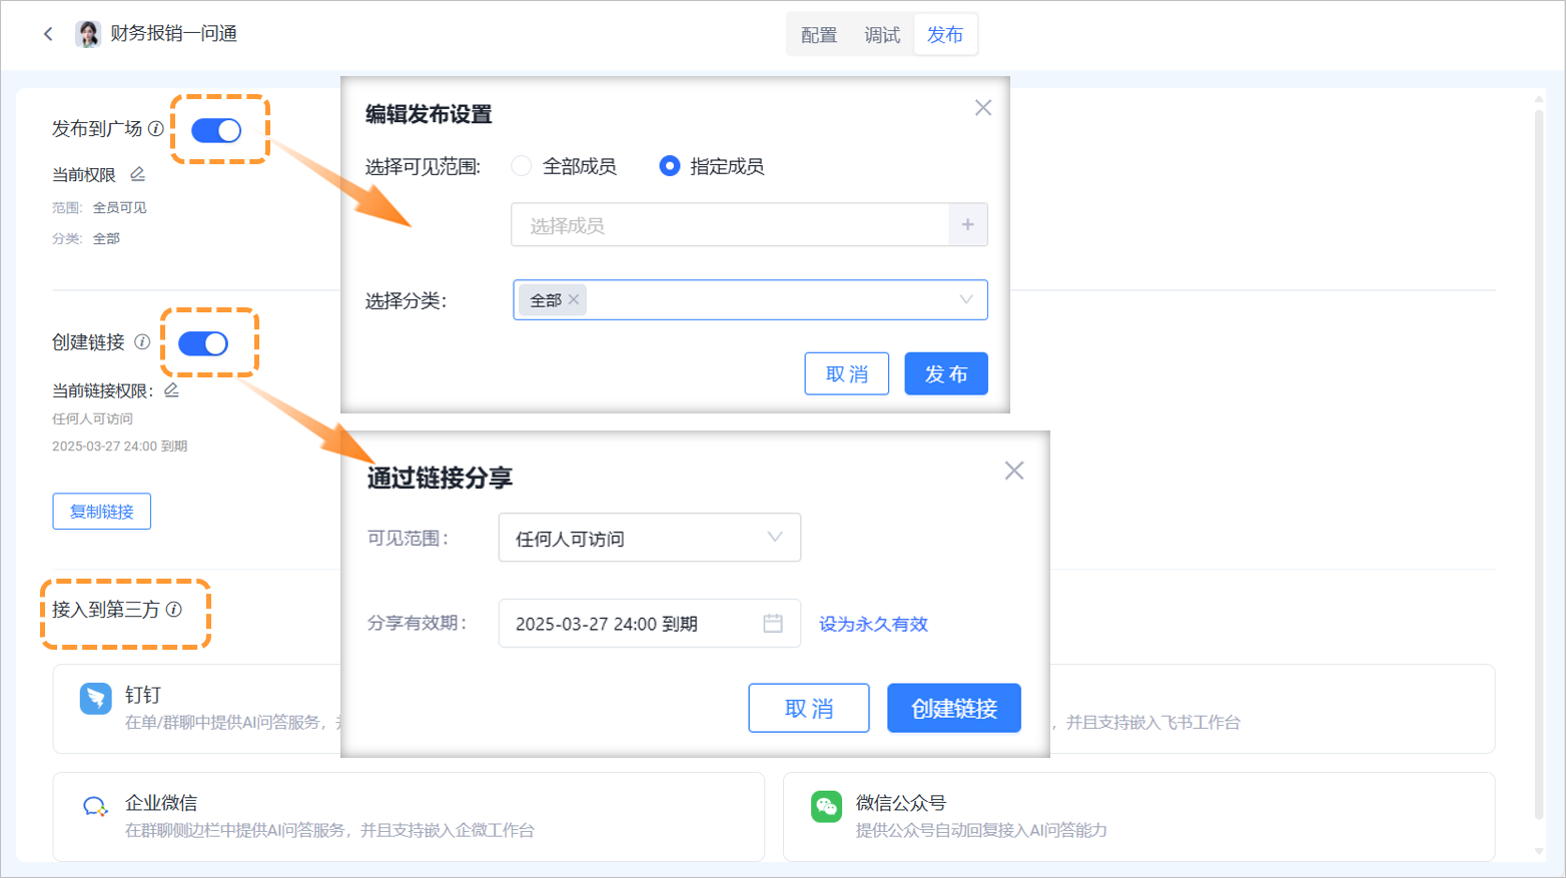Click the 微信公众号 integration icon

point(826,806)
